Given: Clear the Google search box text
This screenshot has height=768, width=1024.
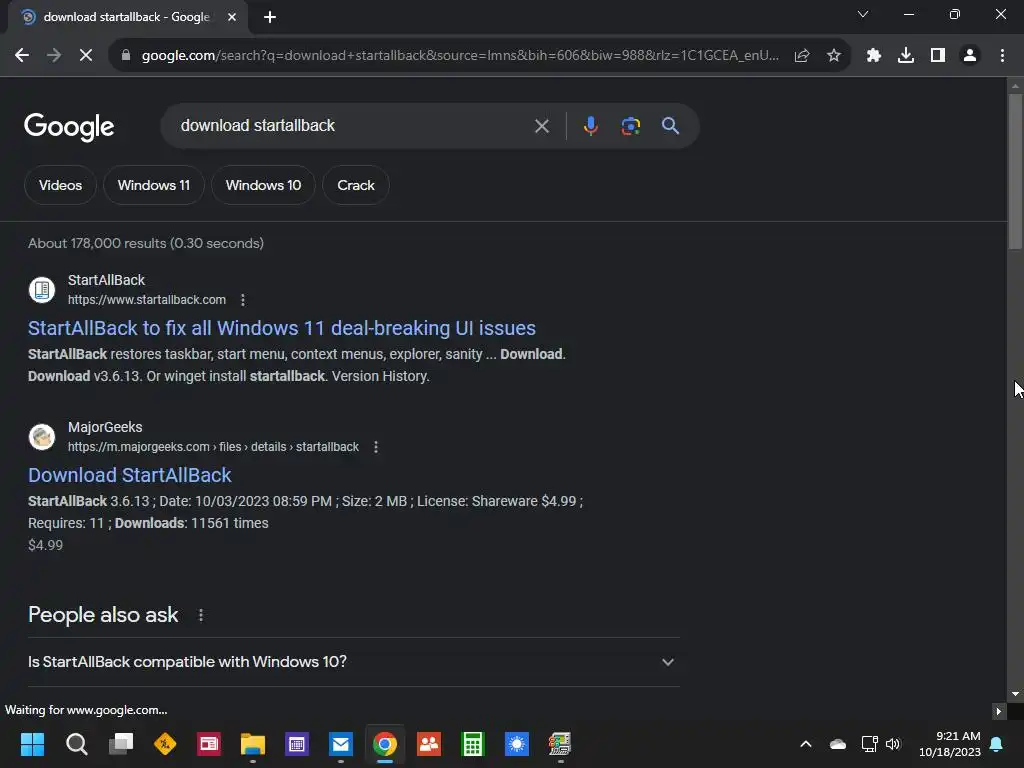Looking at the screenshot, I should click(542, 126).
